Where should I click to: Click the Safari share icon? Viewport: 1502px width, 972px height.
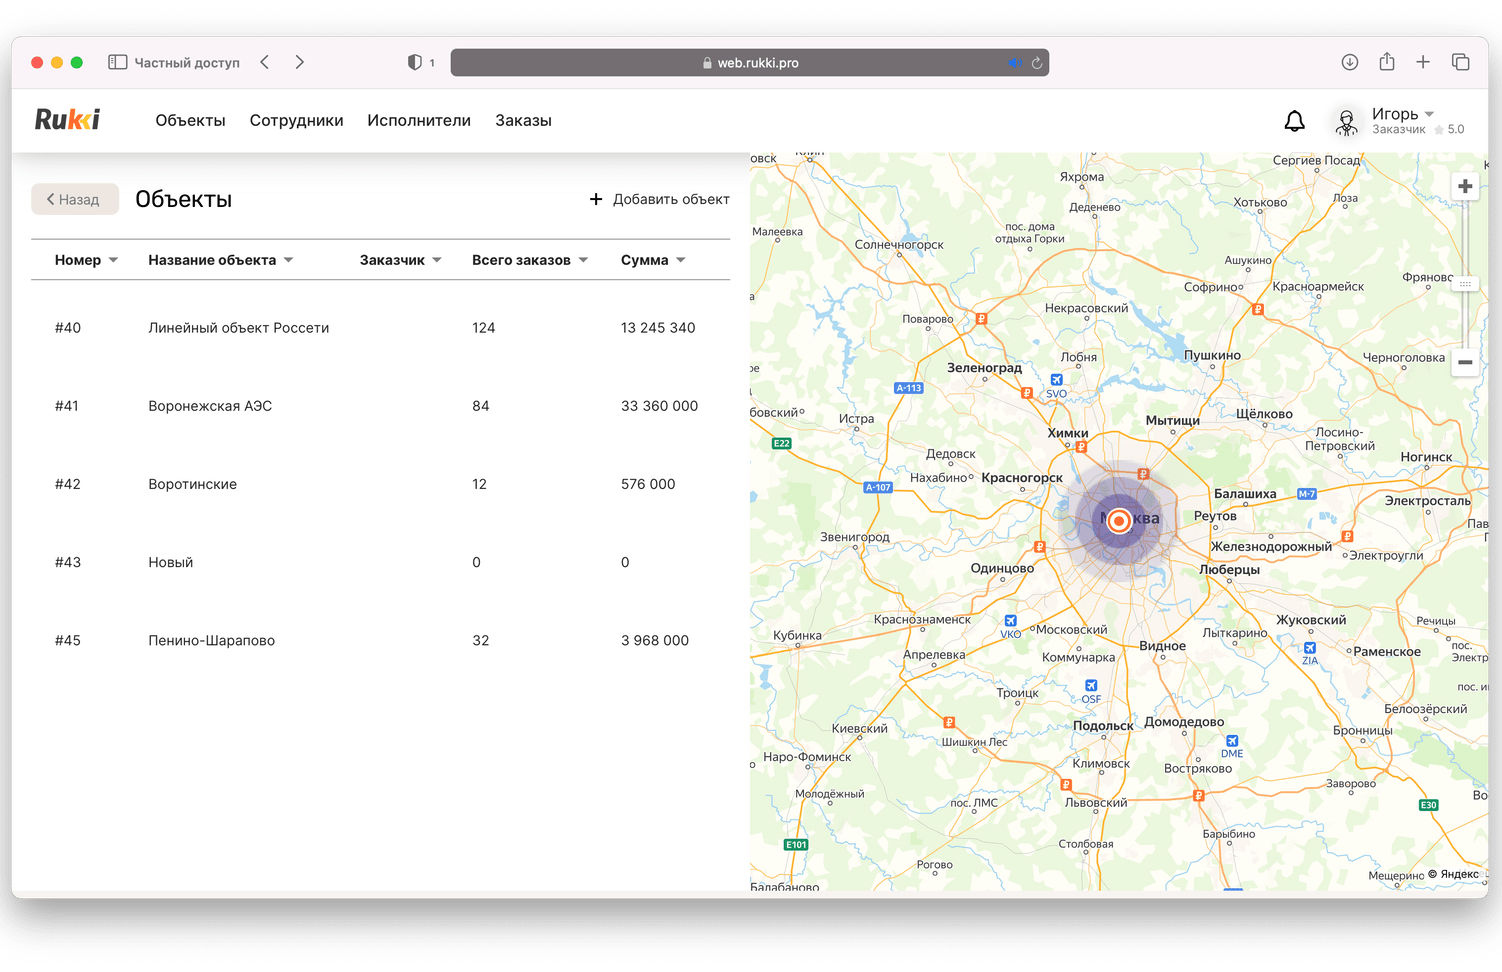pos(1386,61)
